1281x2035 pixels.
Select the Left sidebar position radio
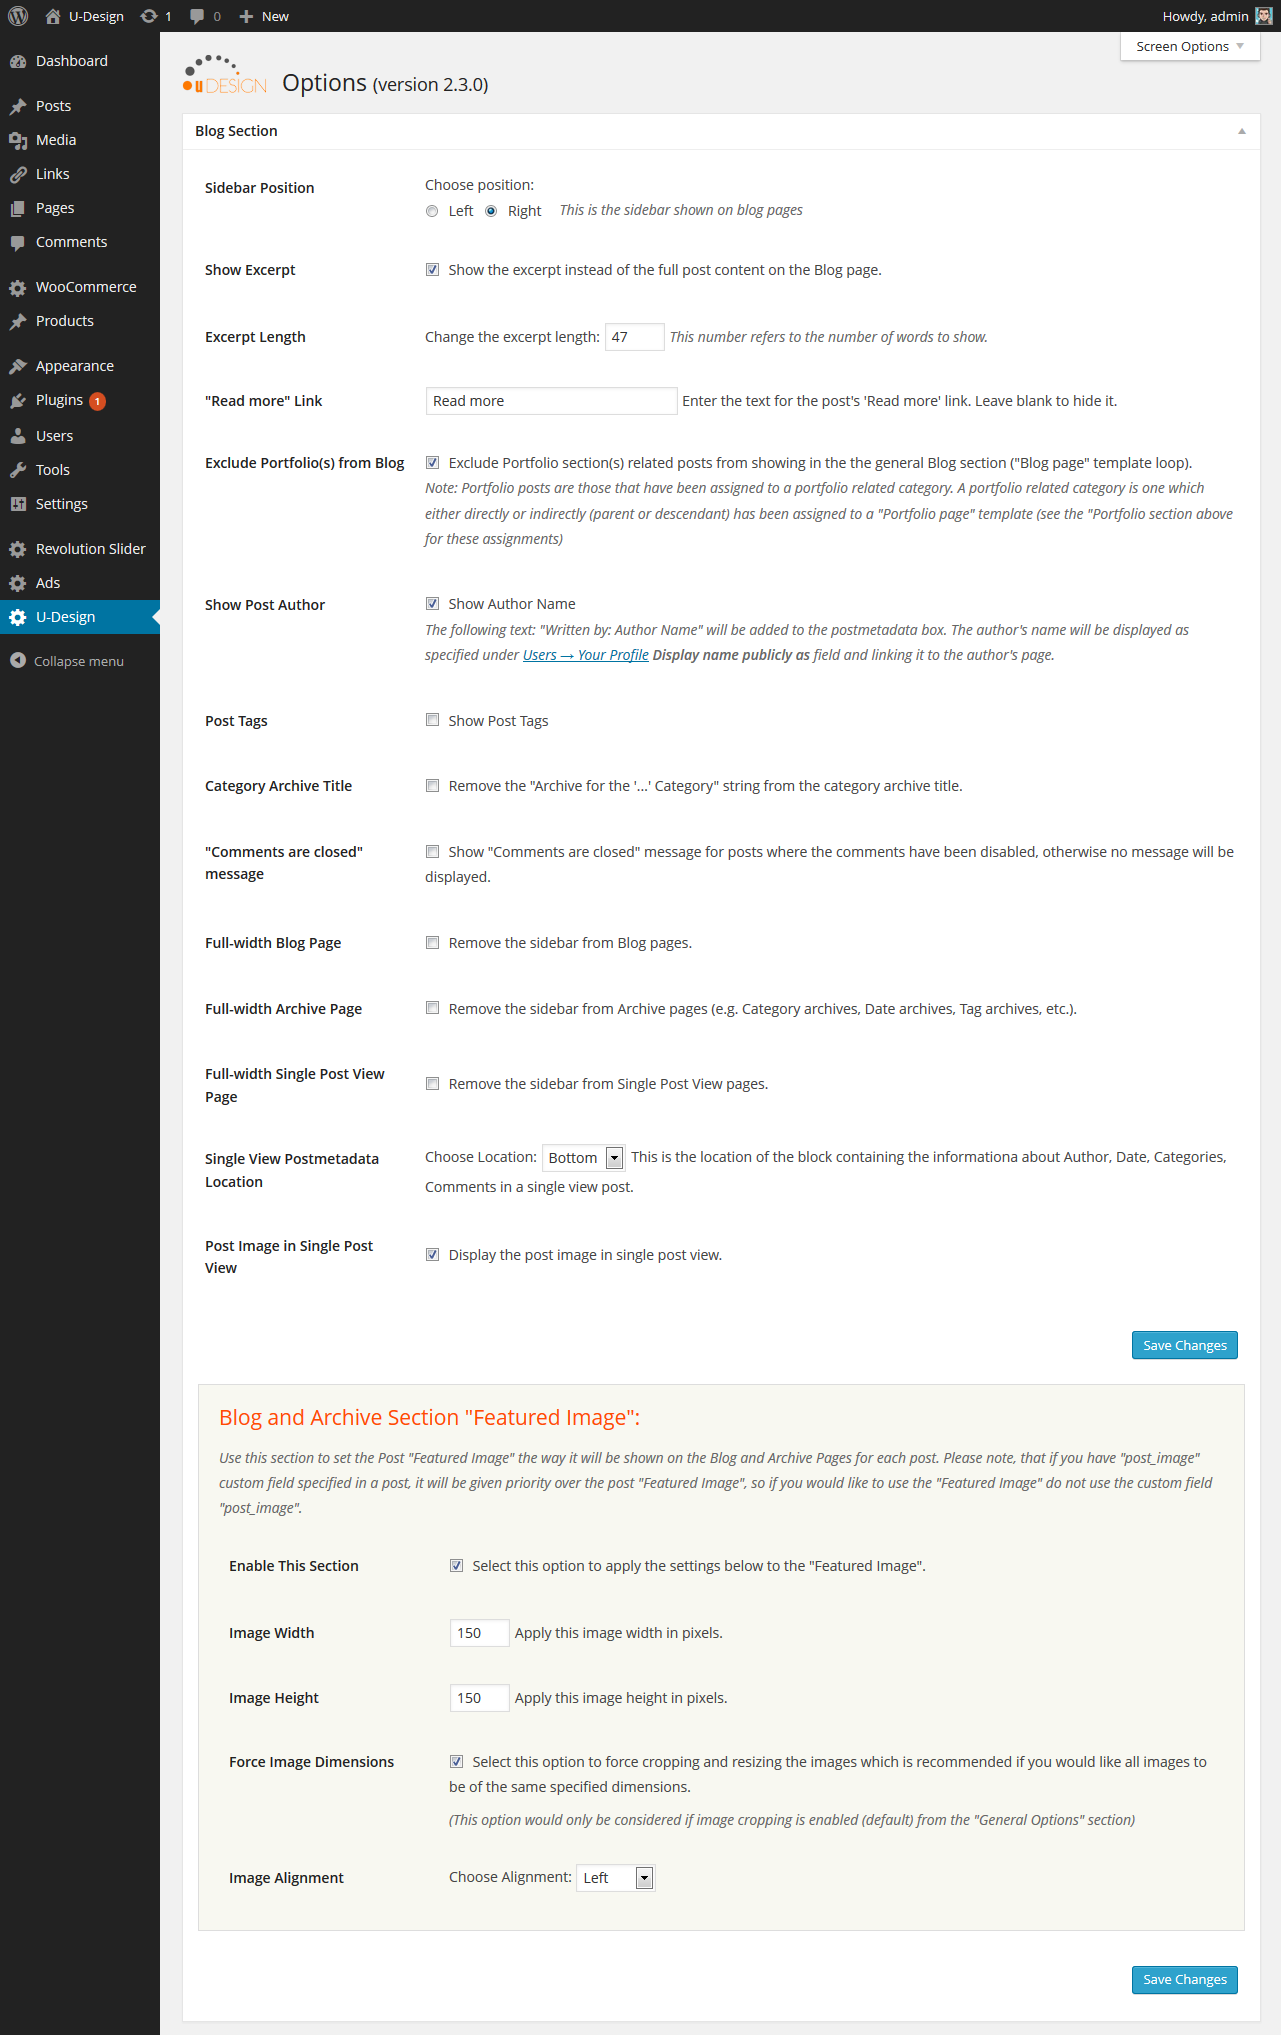coord(432,211)
